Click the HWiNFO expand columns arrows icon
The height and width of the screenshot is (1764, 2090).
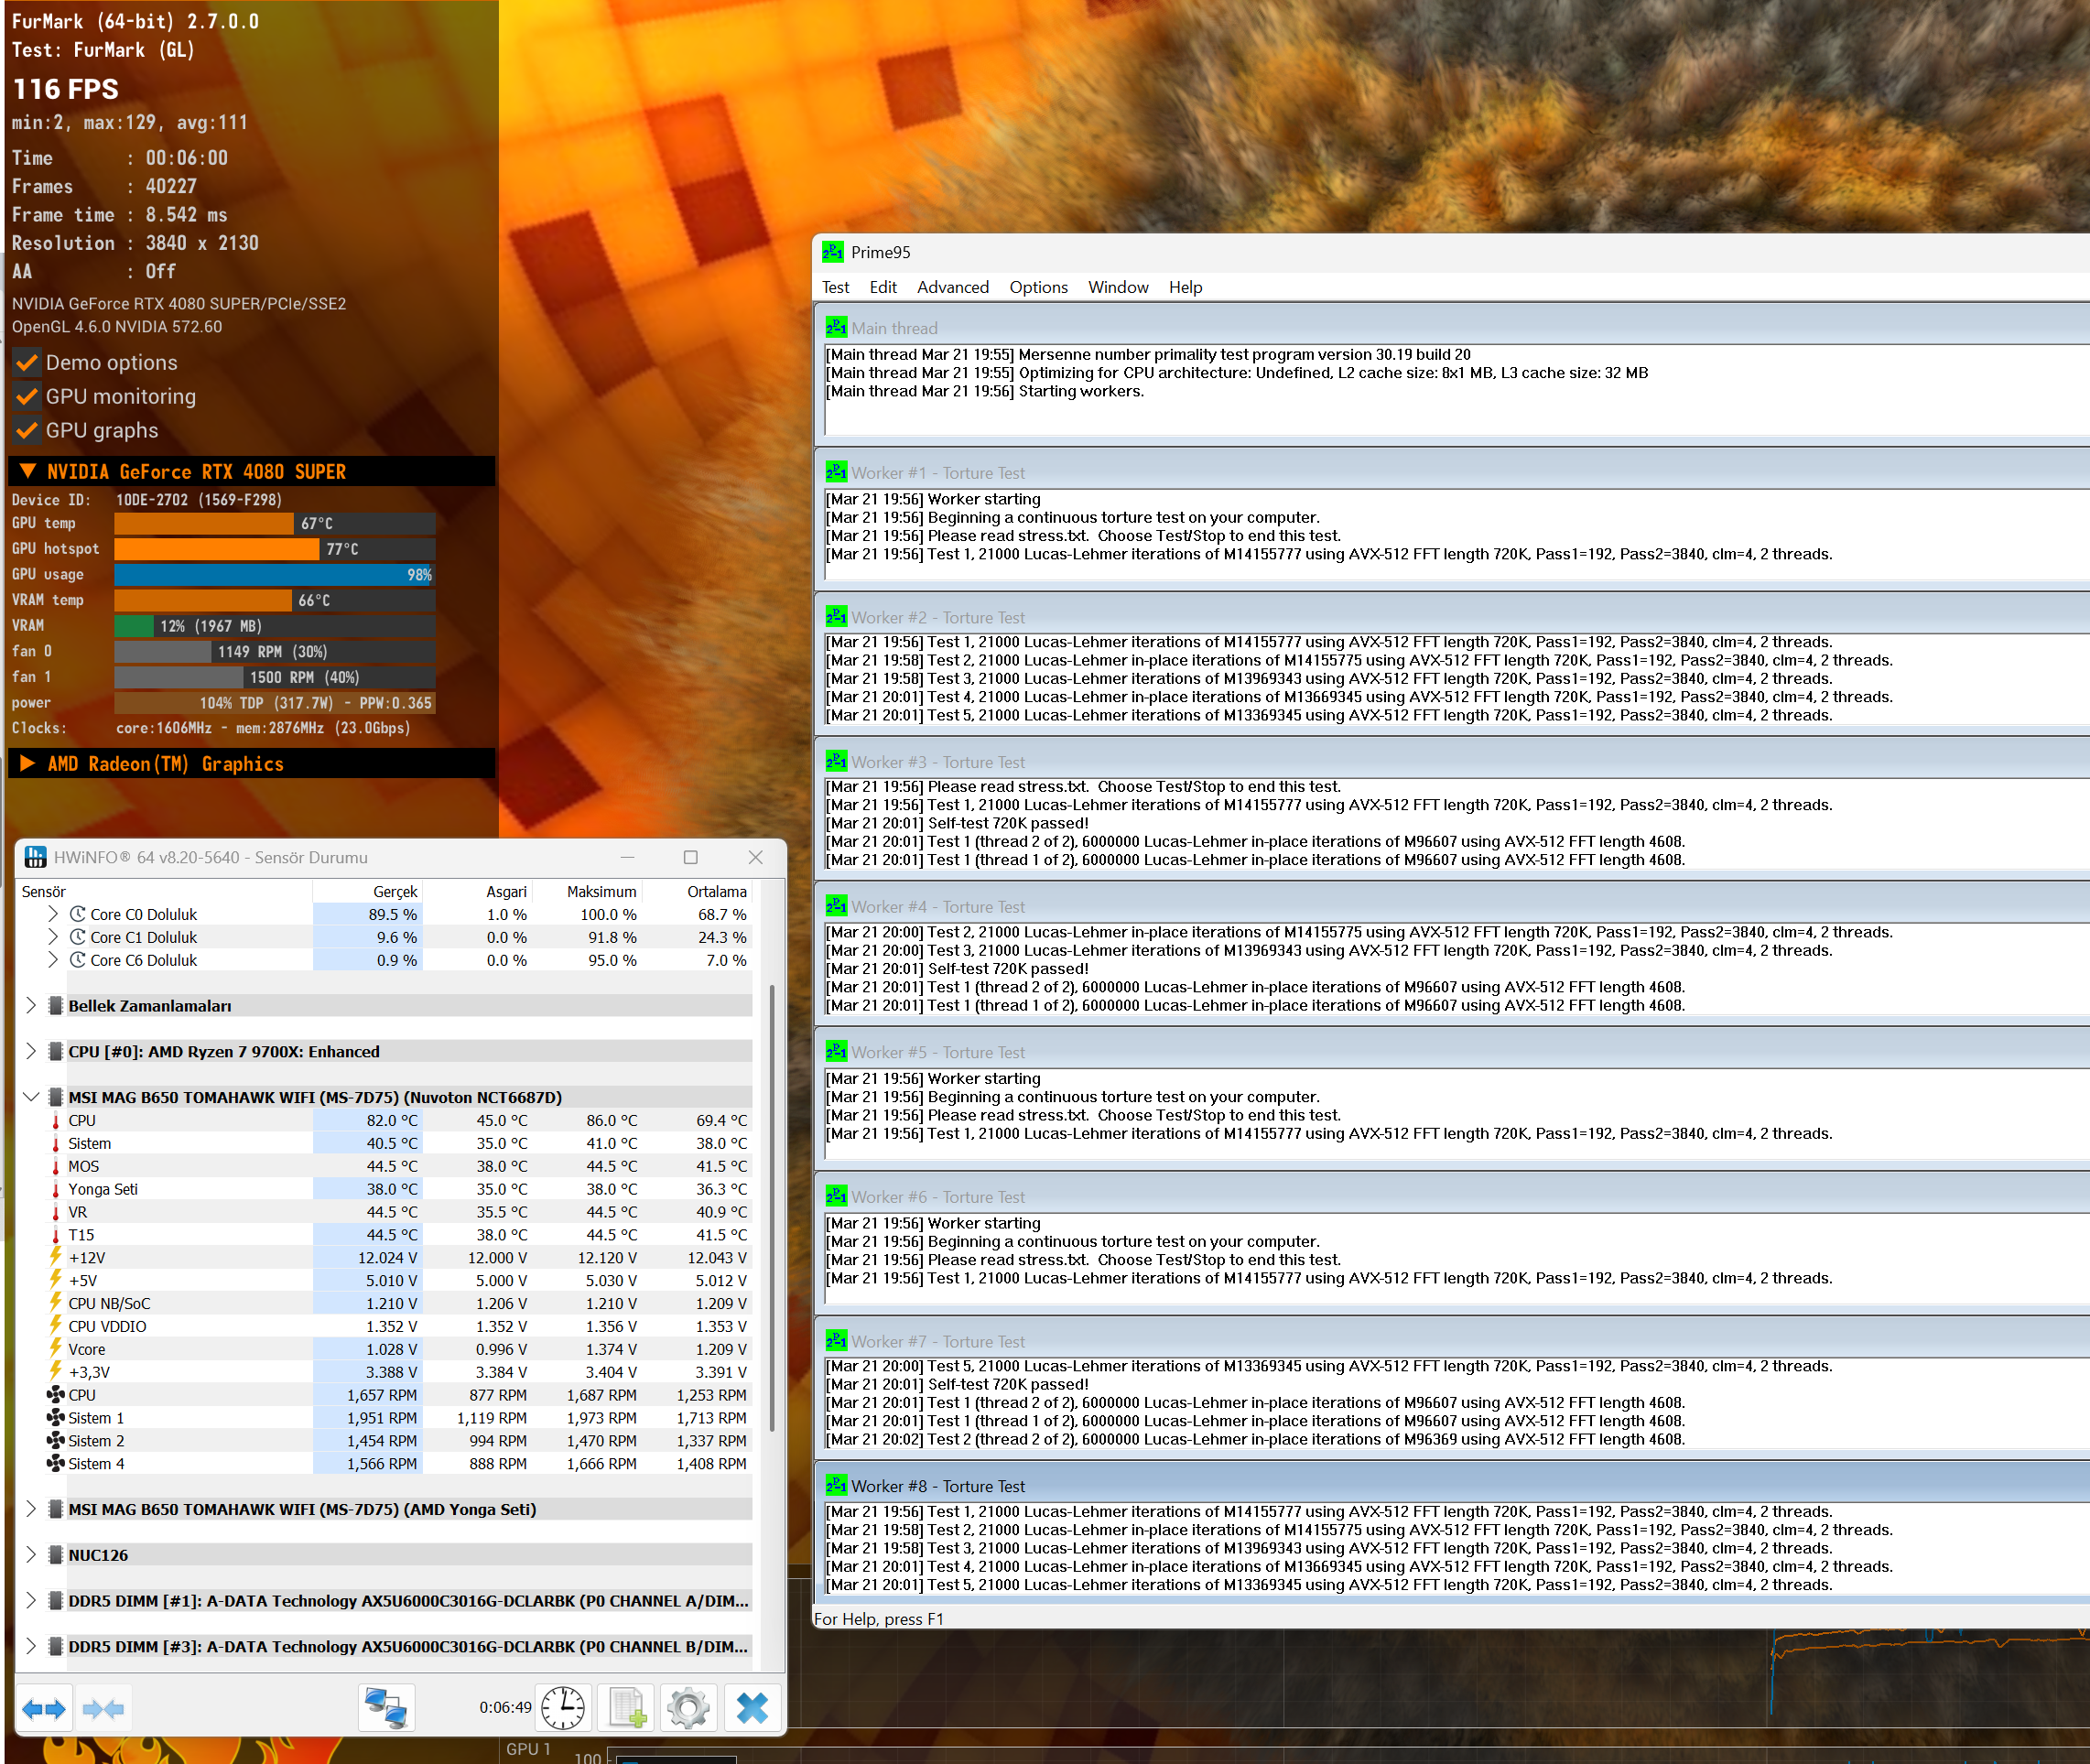tap(44, 1709)
